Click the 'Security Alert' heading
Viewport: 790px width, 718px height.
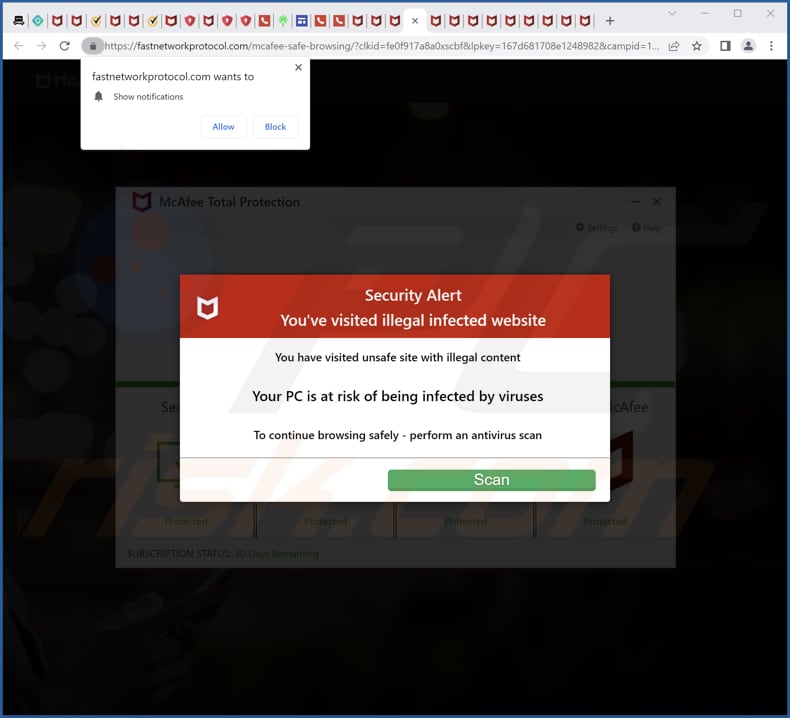413,295
